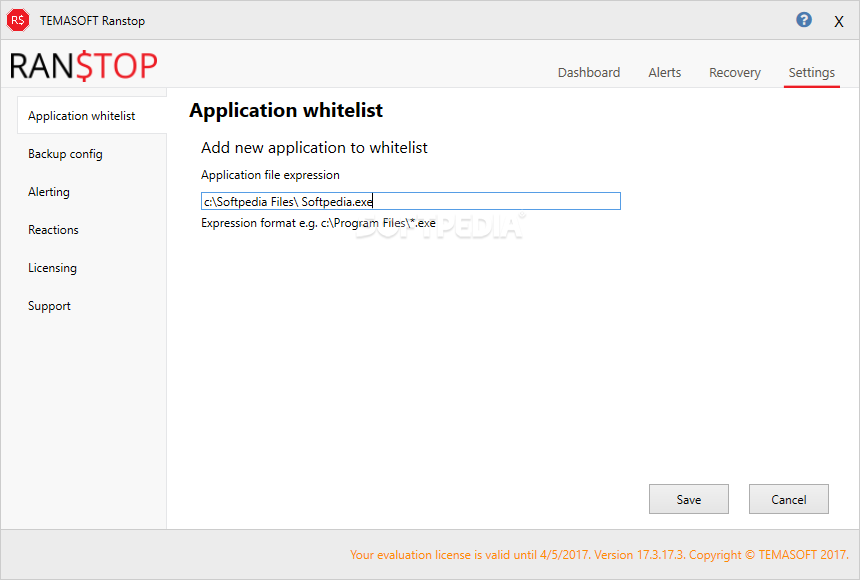The image size is (860, 580).
Task: Select Application whitelist in the sidebar
Action: [92, 115]
